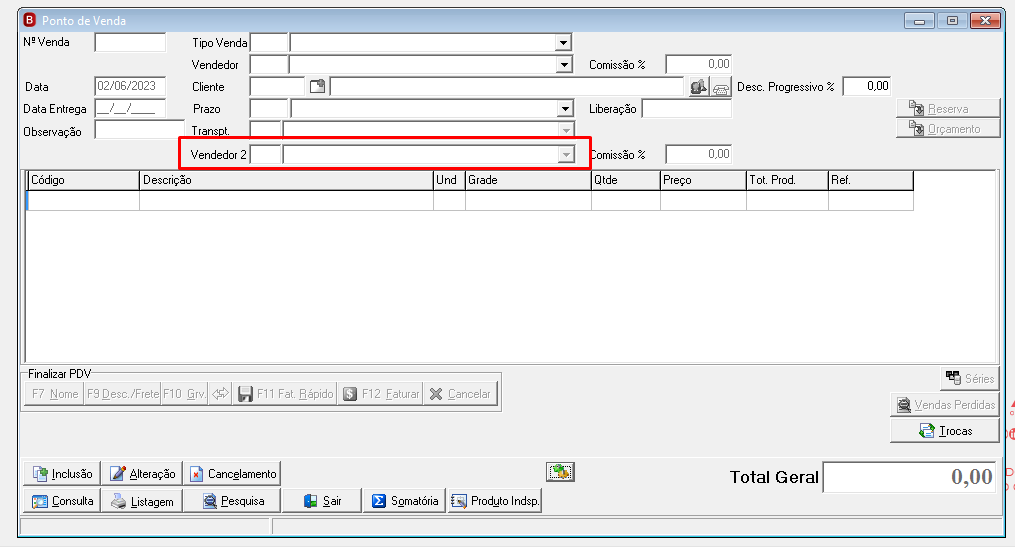Click the Und column header
The height and width of the screenshot is (547, 1015).
tap(449, 181)
